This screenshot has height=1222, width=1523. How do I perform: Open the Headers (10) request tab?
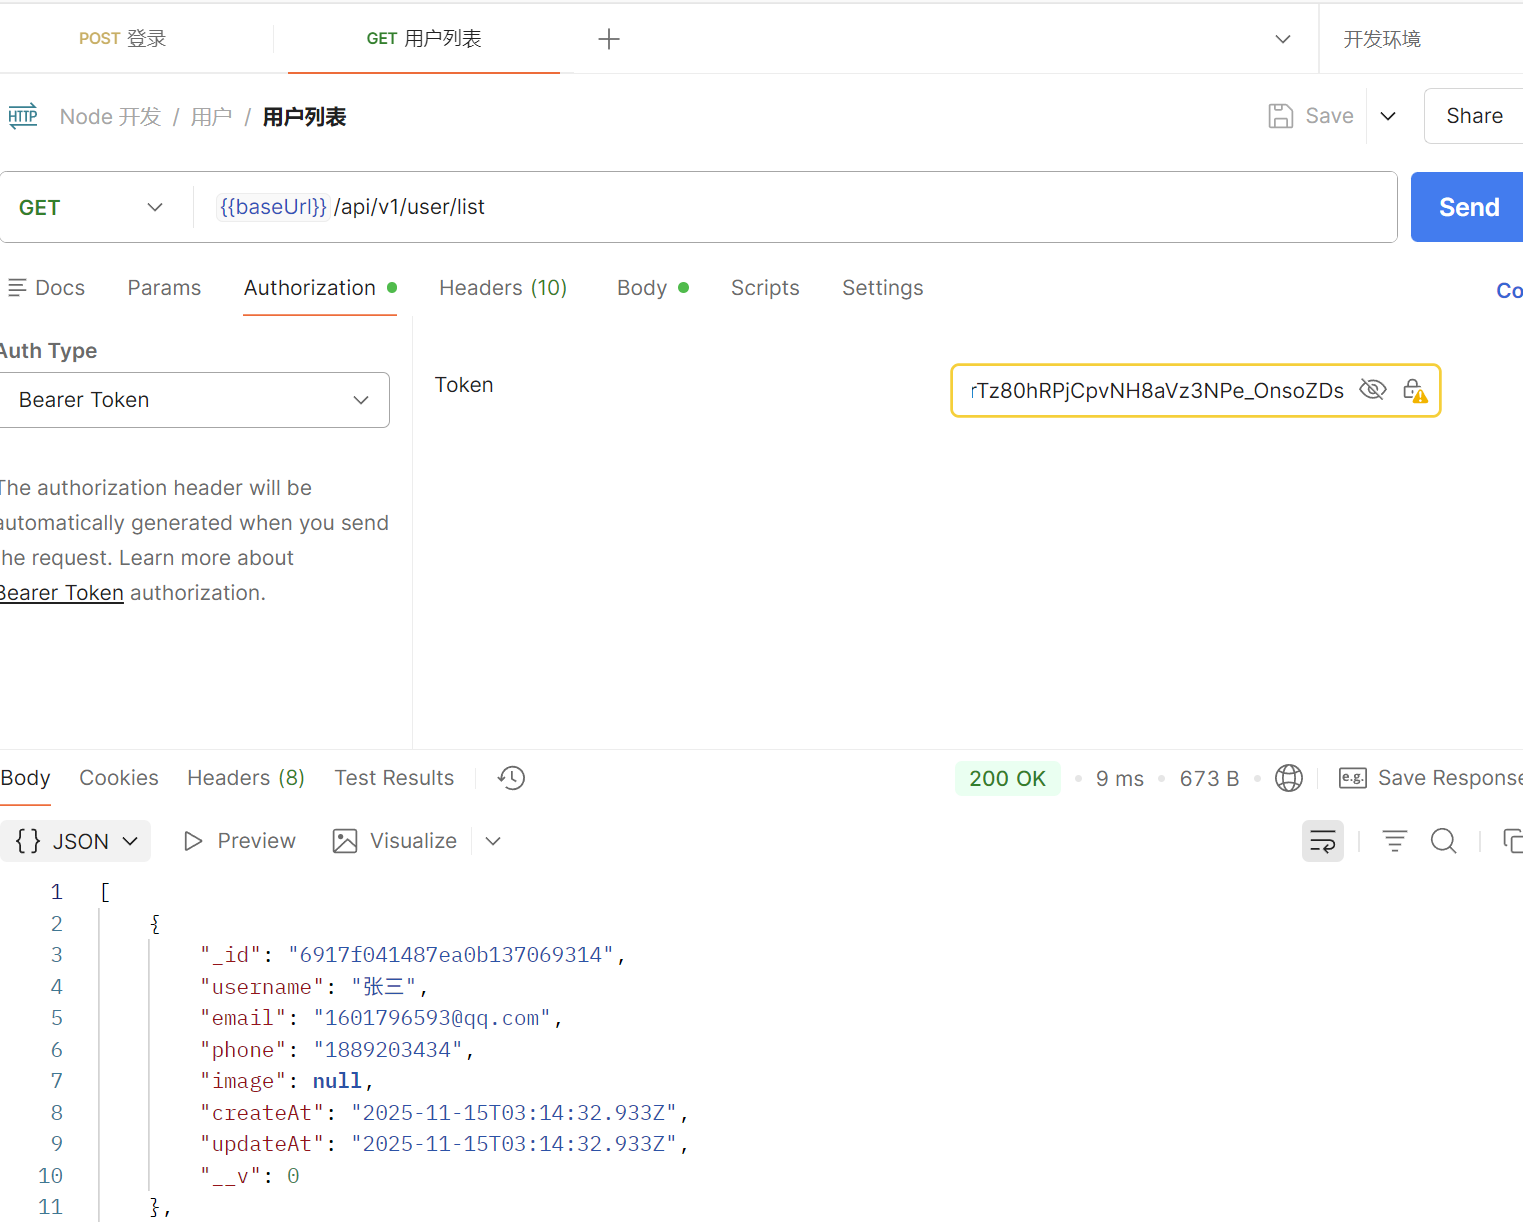[x=503, y=288]
